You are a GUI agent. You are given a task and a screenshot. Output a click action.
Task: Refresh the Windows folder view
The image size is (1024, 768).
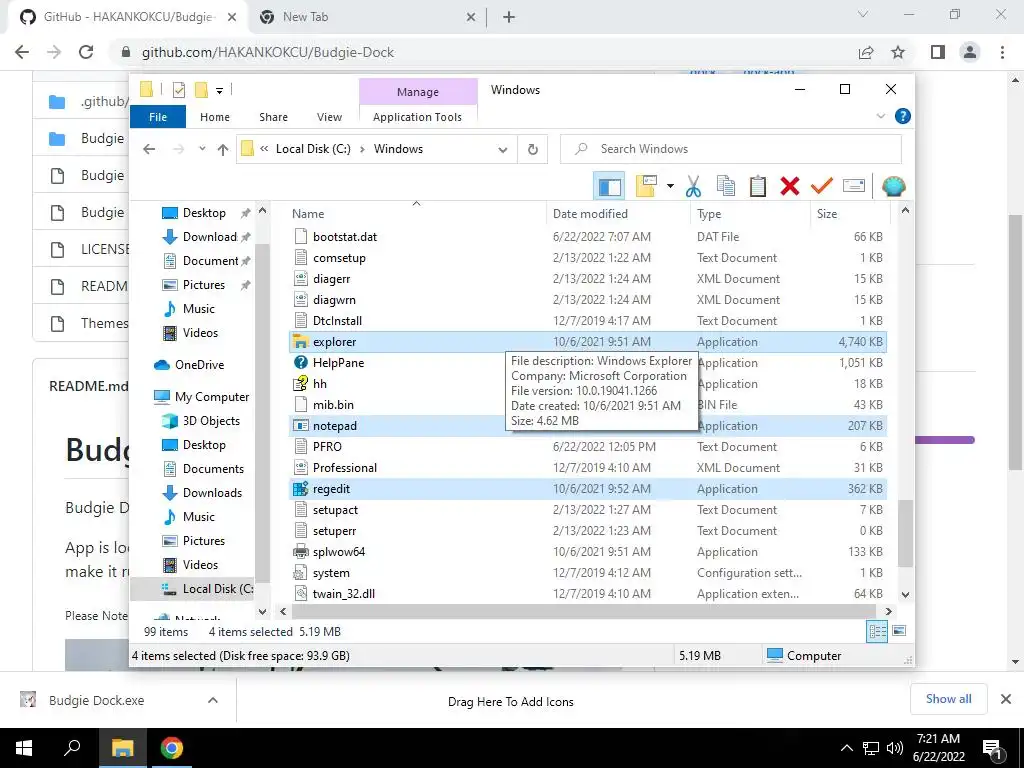click(533, 150)
